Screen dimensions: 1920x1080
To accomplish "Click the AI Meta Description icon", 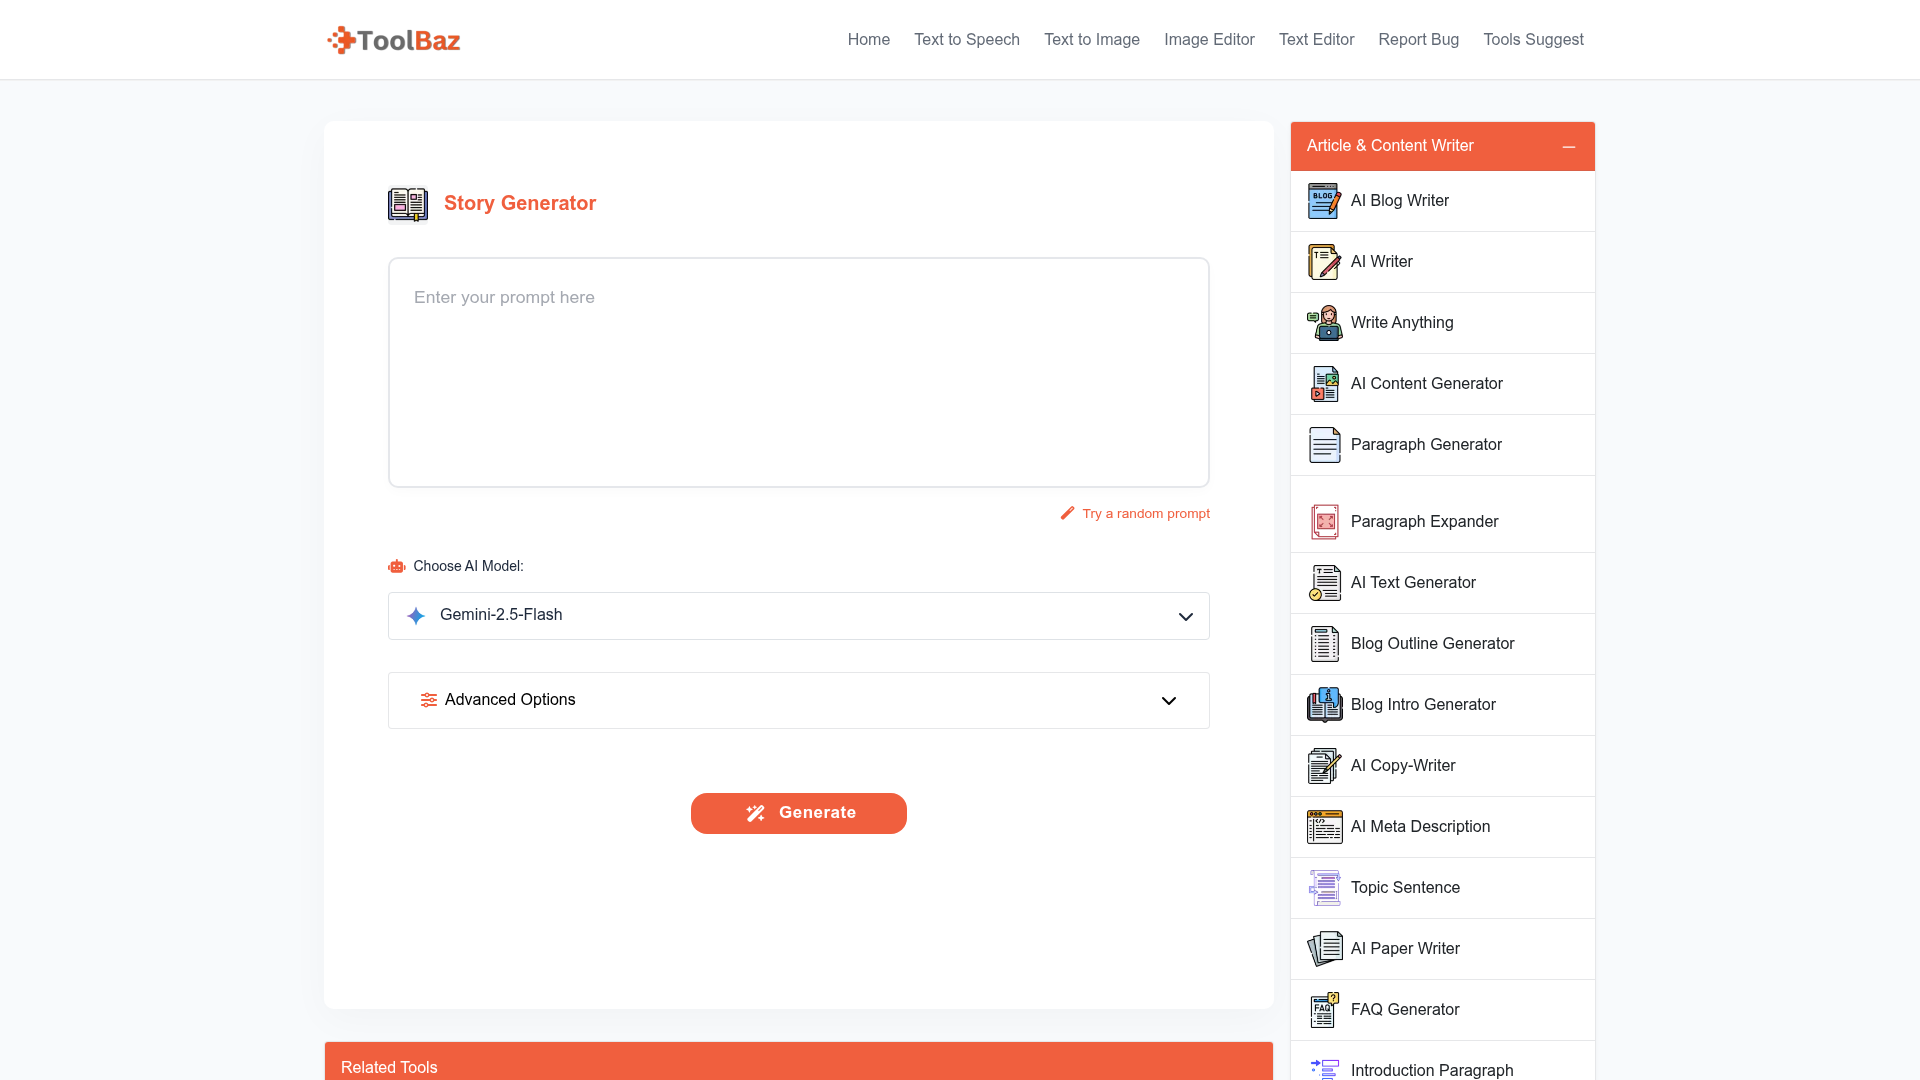I will coord(1324,827).
